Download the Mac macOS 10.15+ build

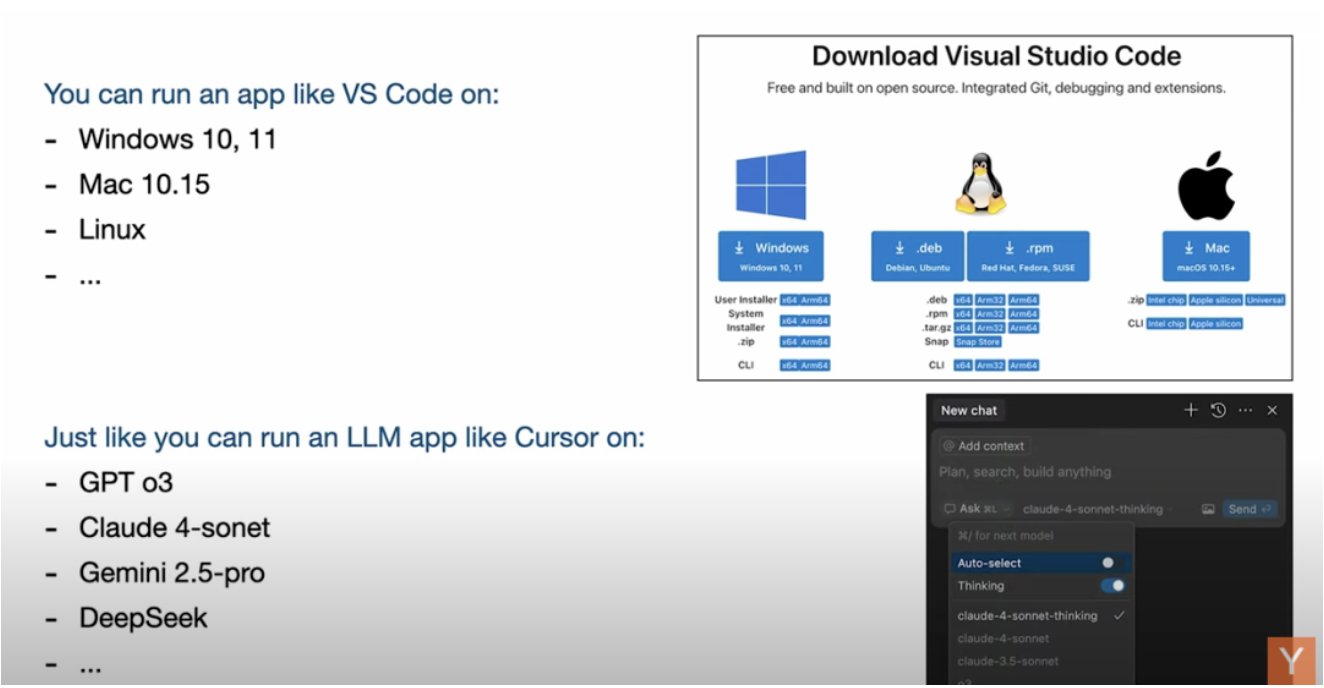1205,256
